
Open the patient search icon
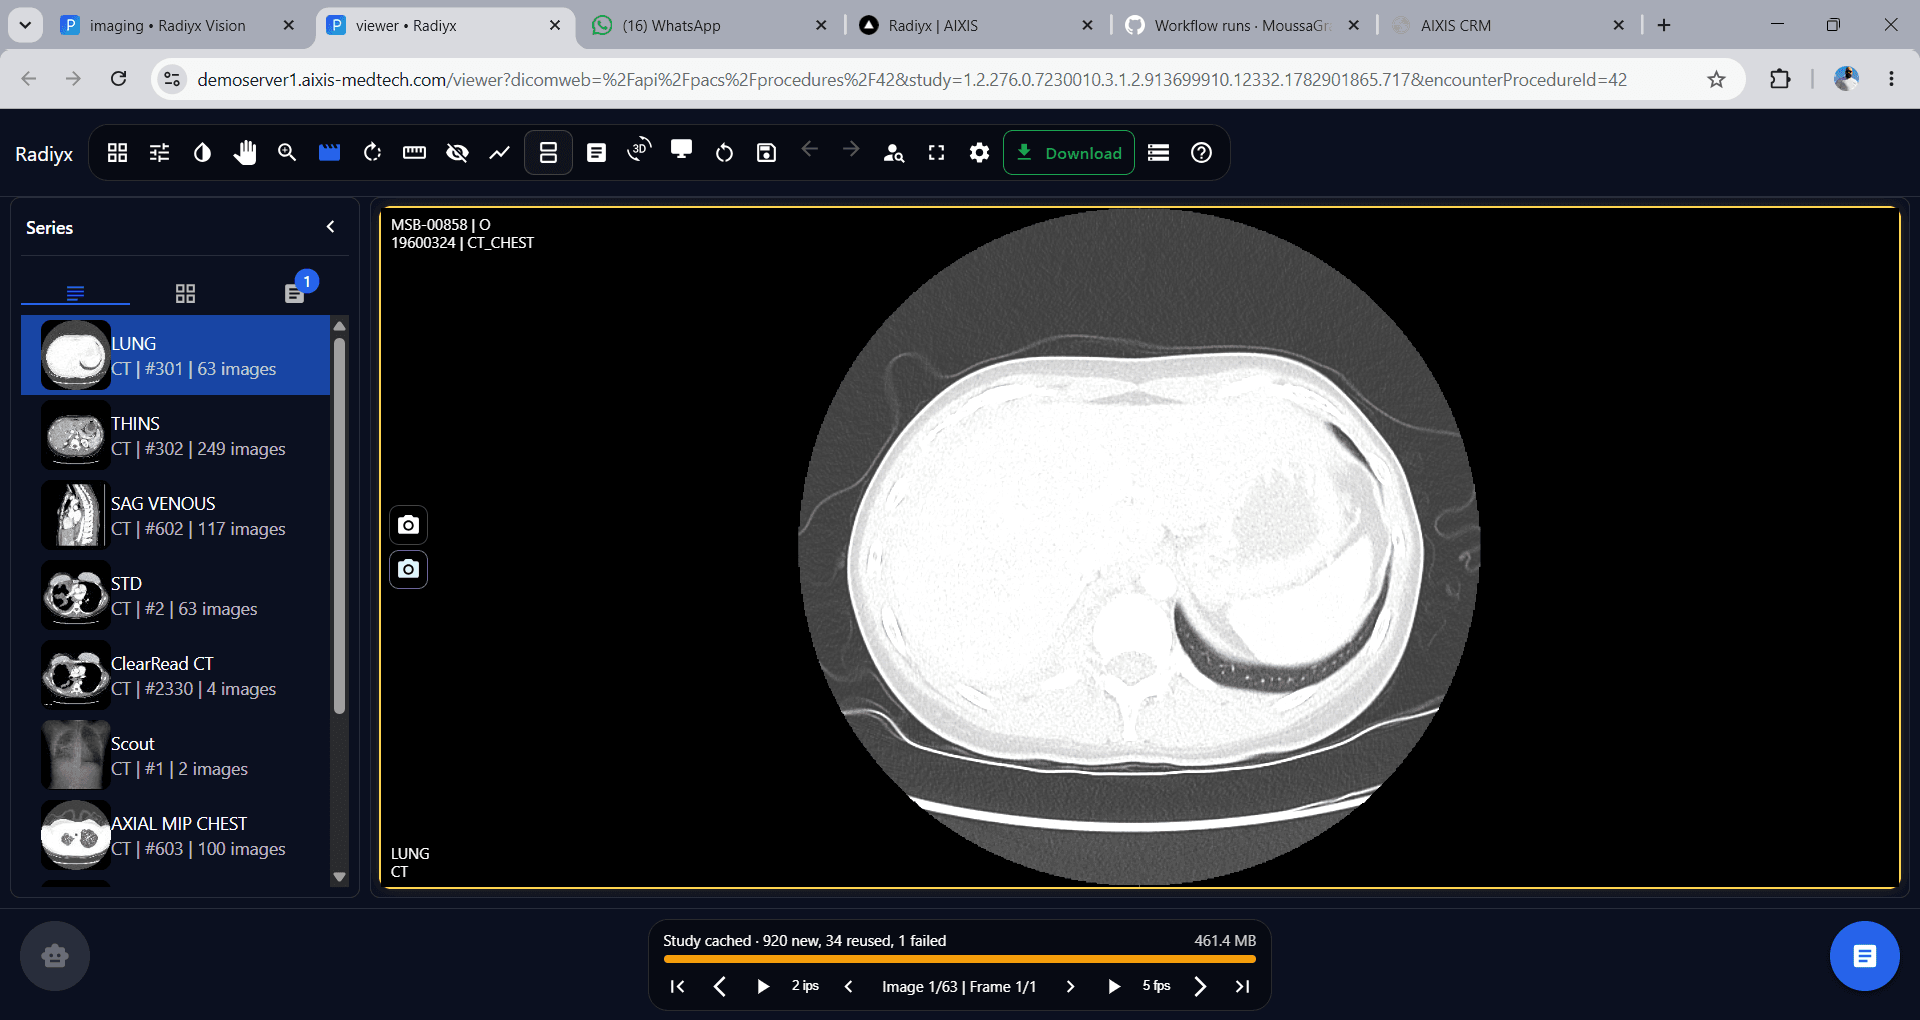pyautogui.click(x=894, y=153)
